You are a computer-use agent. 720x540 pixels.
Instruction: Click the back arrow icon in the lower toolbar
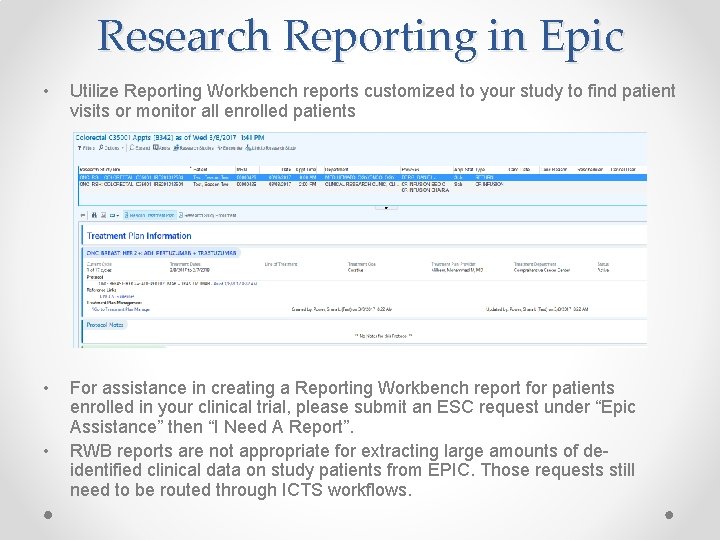83,215
